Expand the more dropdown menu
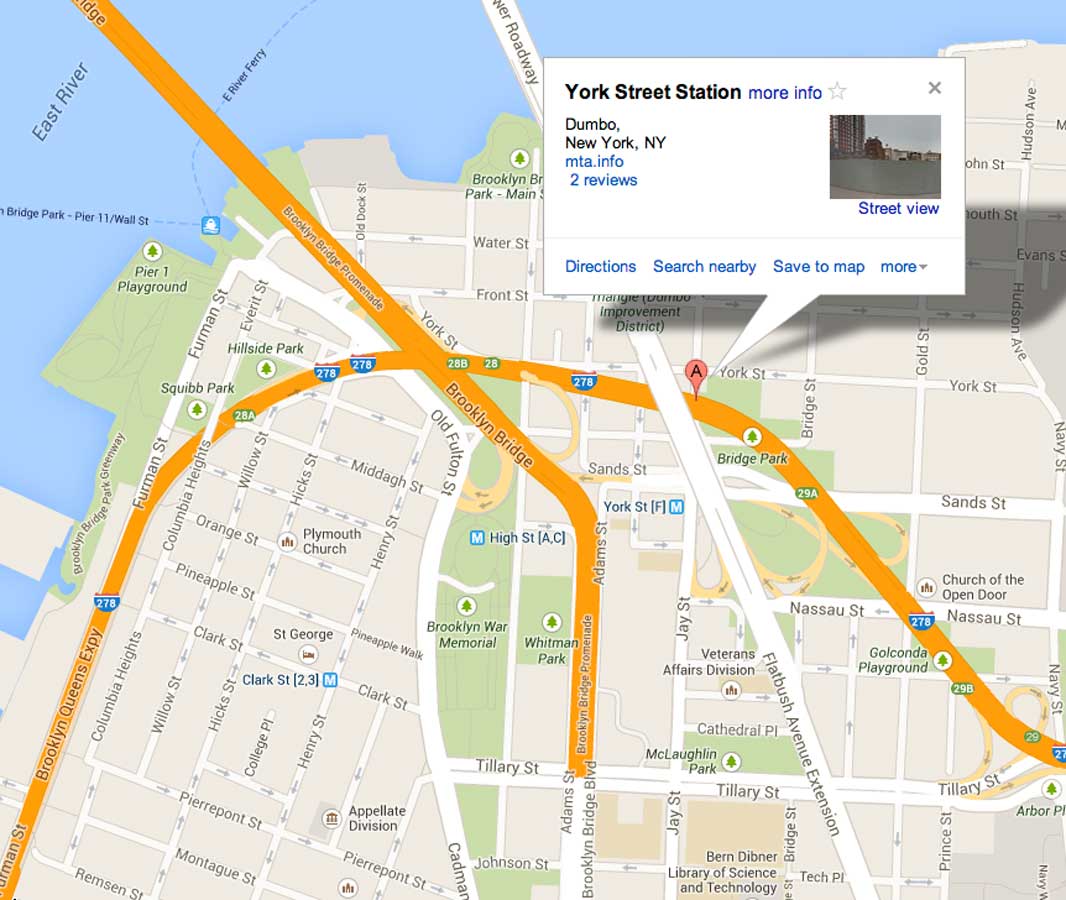 pyautogui.click(x=904, y=266)
